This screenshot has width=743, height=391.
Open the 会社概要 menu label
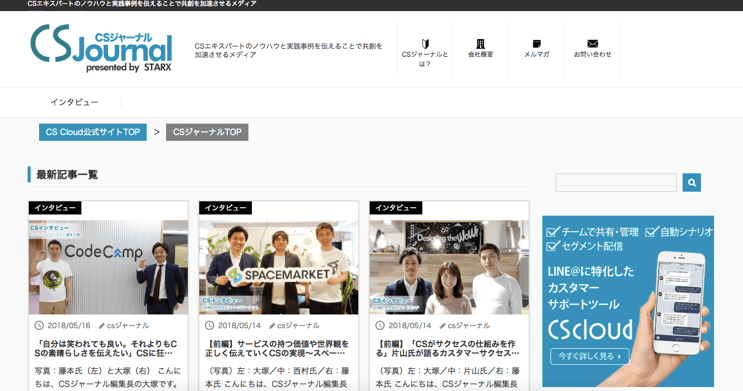point(480,55)
